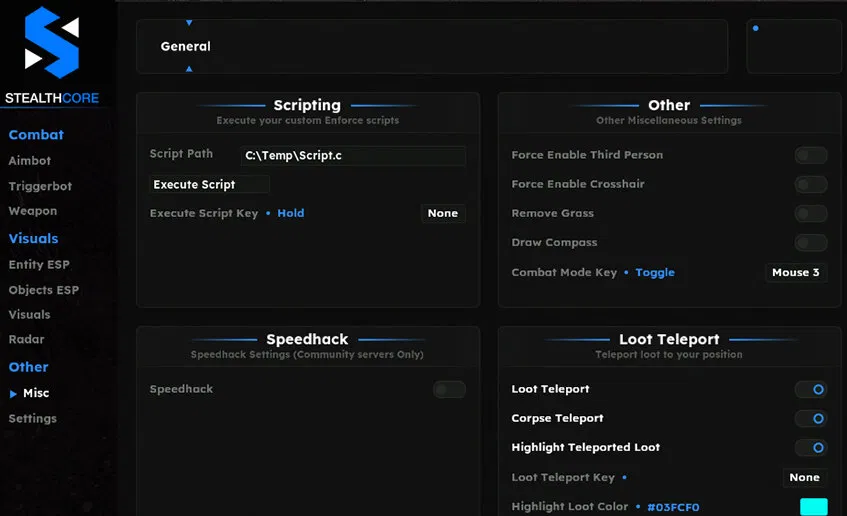Image resolution: width=847 pixels, height=516 pixels.
Task: Click the arrow marker beside Misc
Action: 13,394
